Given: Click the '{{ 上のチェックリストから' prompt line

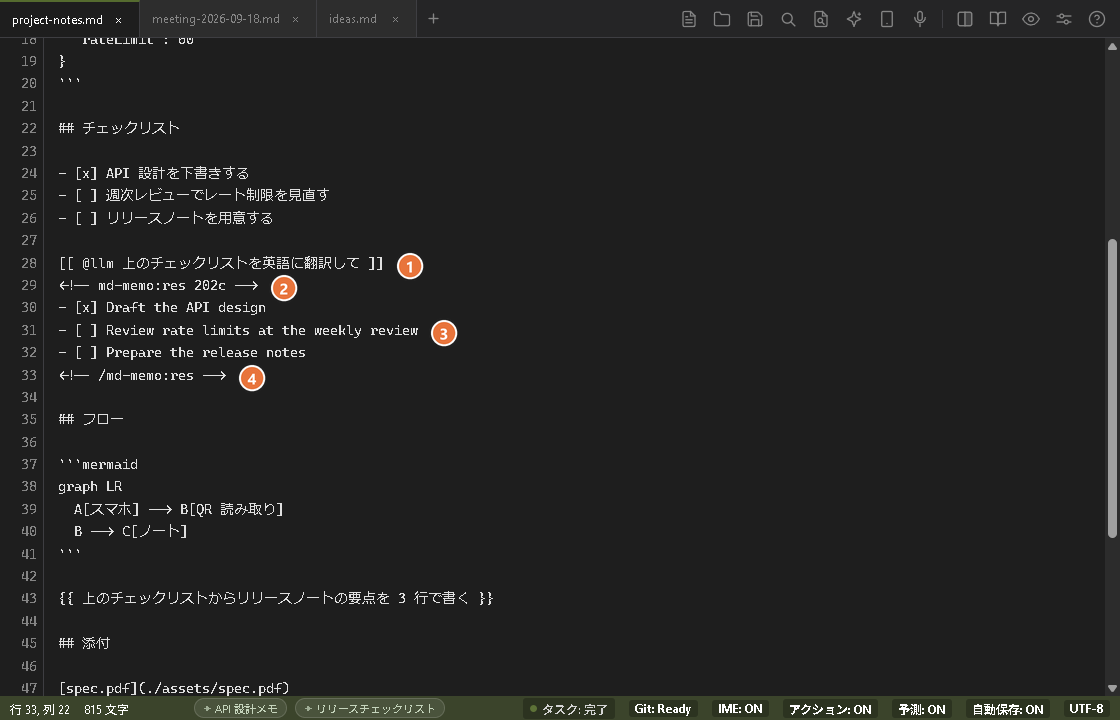Looking at the screenshot, I should coord(276,598).
